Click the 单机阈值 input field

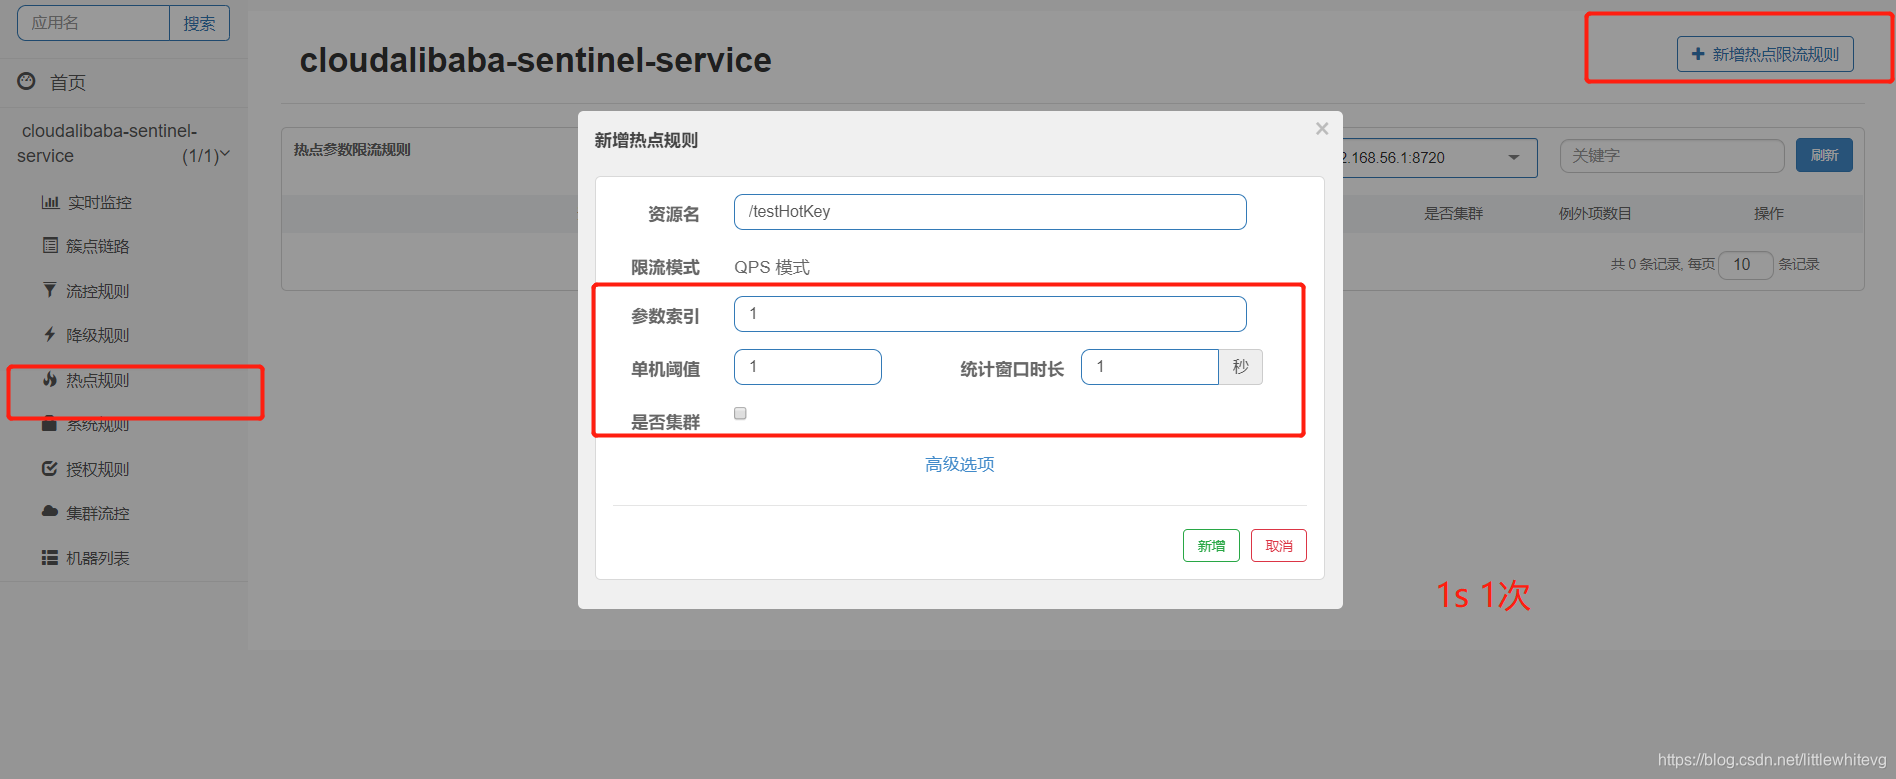click(808, 367)
